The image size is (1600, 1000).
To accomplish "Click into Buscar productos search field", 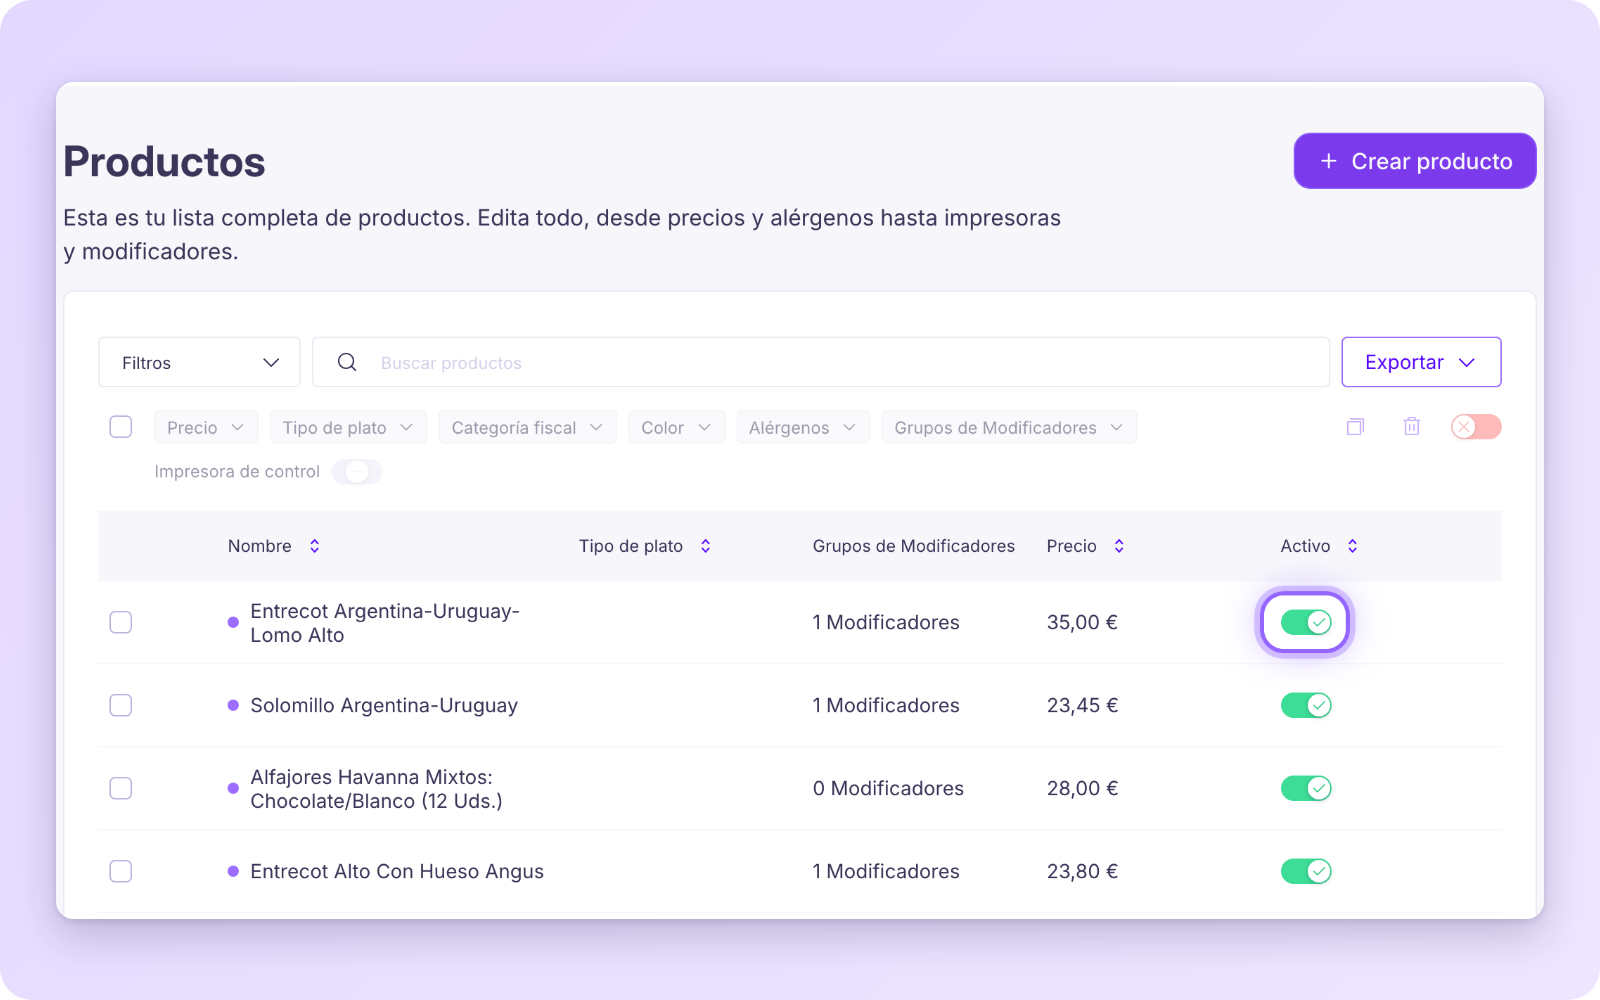I will pos(820,362).
